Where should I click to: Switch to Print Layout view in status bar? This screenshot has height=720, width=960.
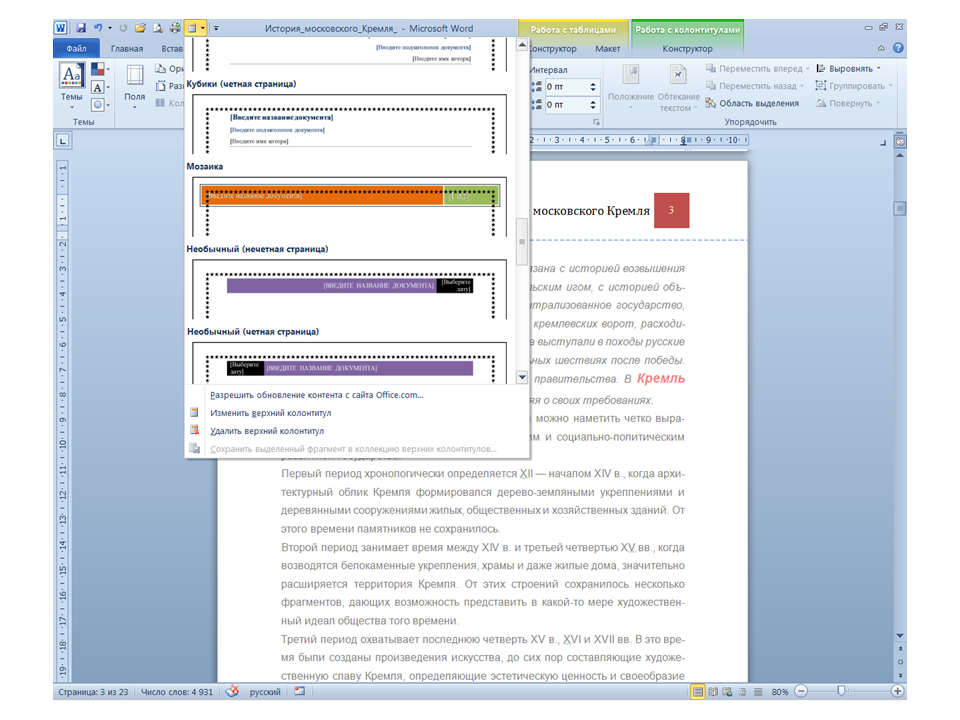point(699,691)
